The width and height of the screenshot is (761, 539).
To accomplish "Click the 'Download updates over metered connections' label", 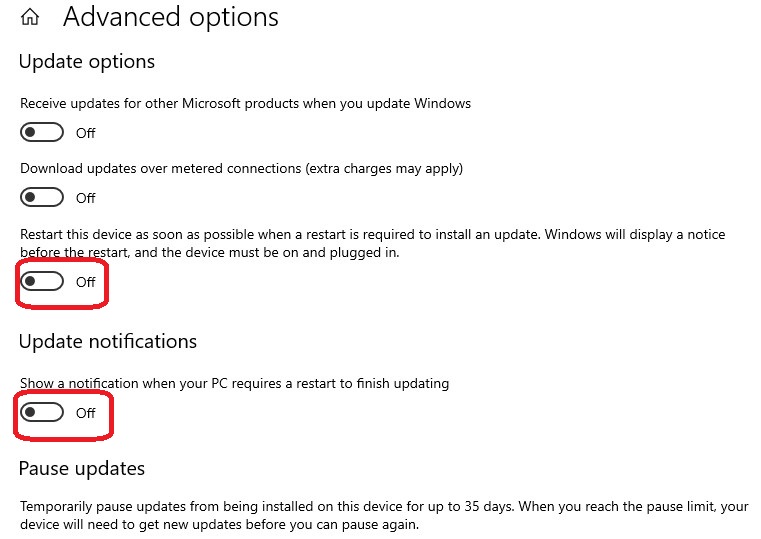I will click(x=161, y=168).
